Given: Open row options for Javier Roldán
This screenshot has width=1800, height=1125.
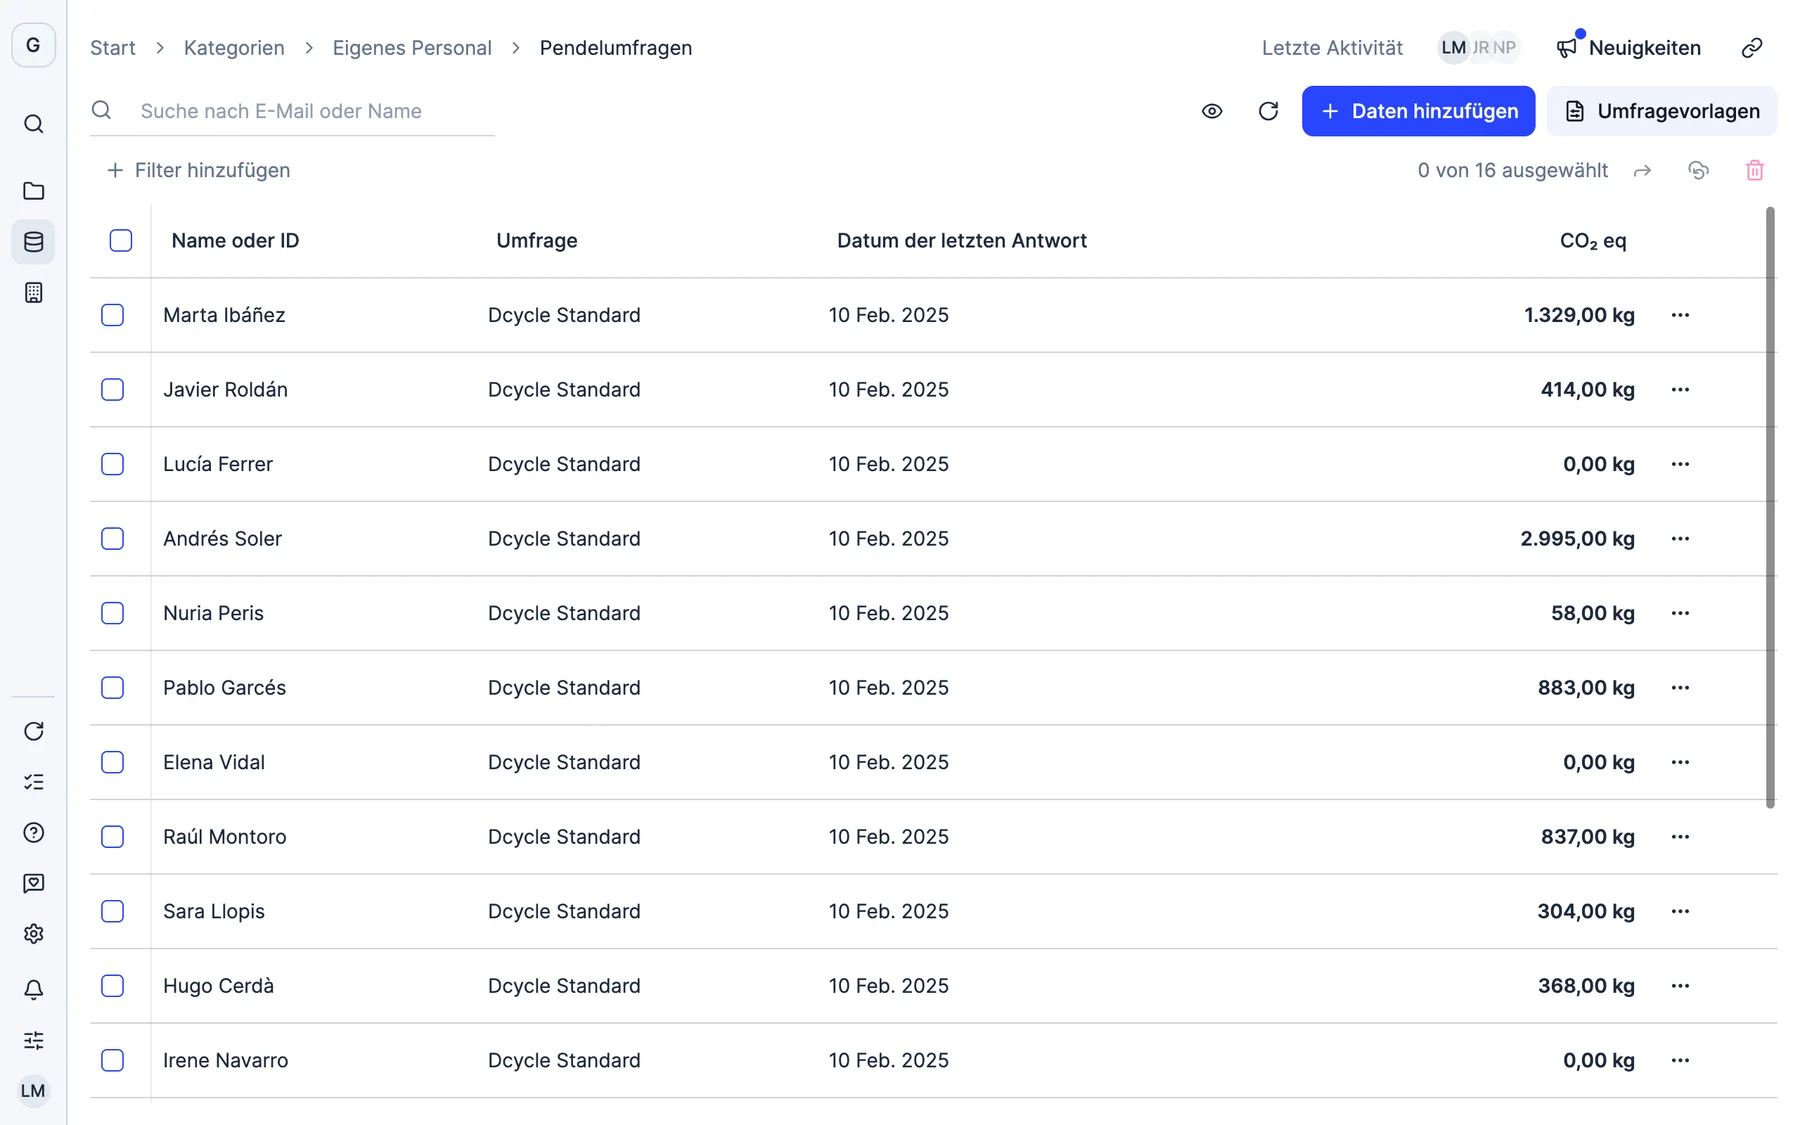Looking at the screenshot, I should click(1680, 390).
